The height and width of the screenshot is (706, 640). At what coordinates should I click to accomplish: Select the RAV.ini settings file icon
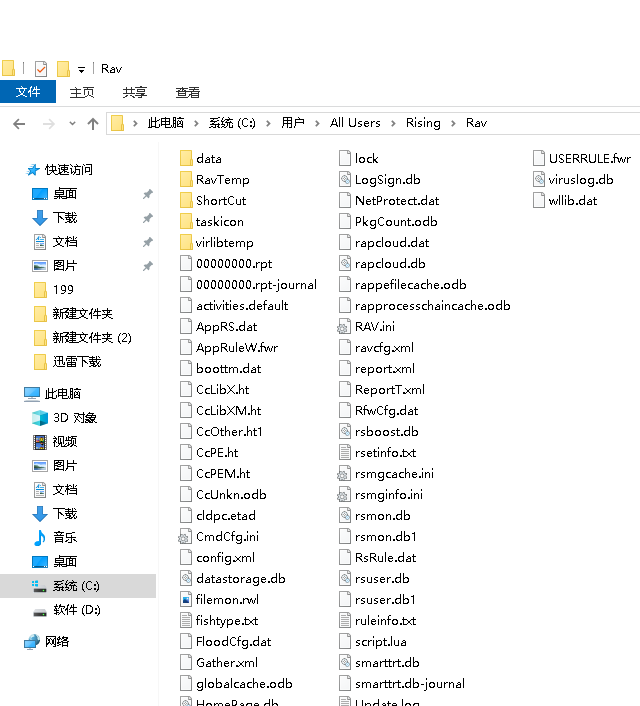[x=344, y=326]
